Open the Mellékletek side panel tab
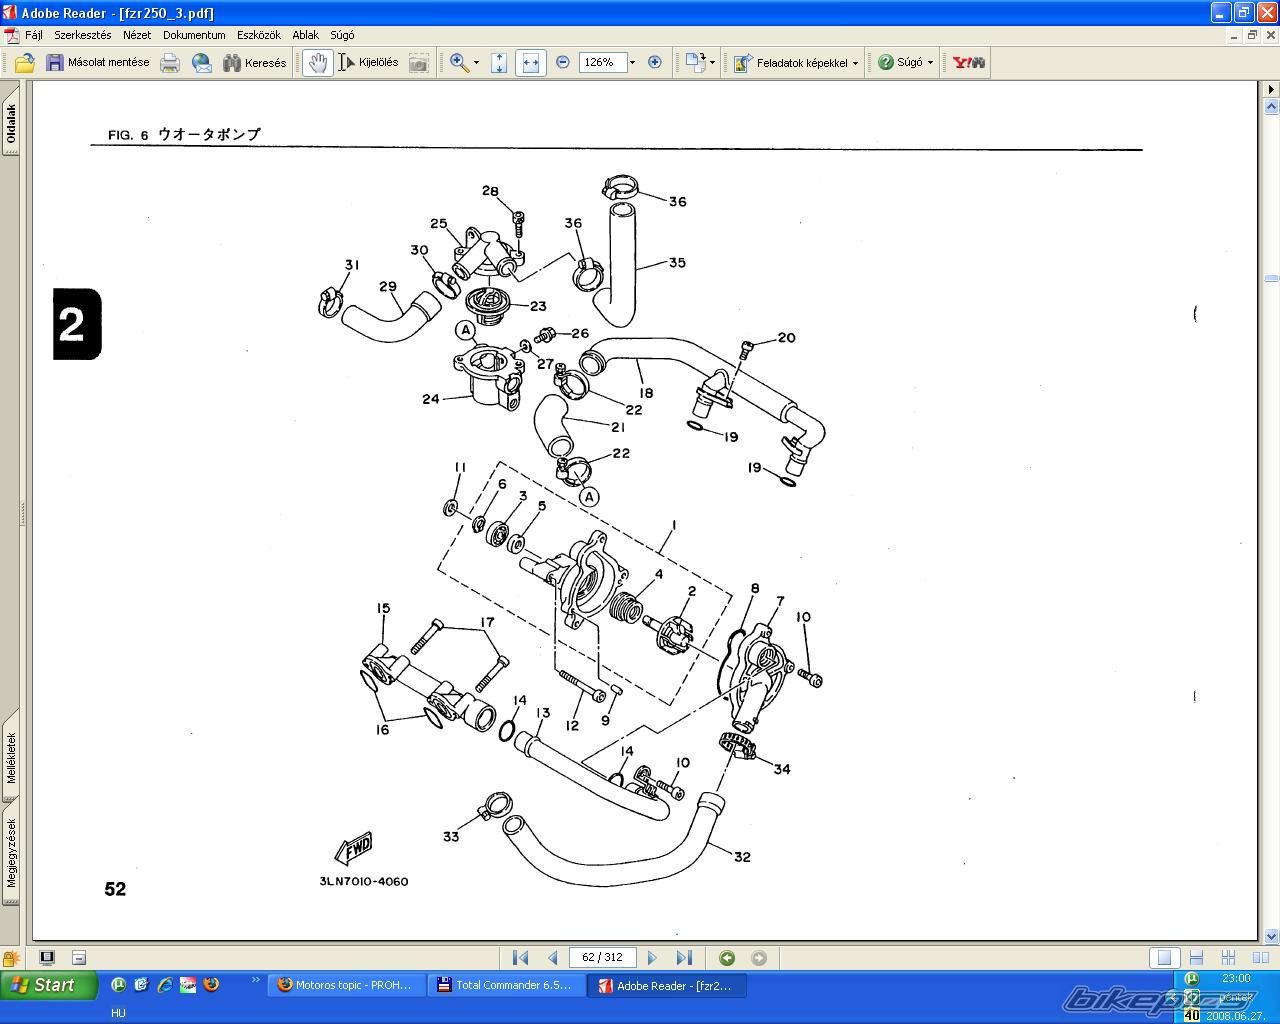This screenshot has width=1280, height=1024. click(11, 757)
